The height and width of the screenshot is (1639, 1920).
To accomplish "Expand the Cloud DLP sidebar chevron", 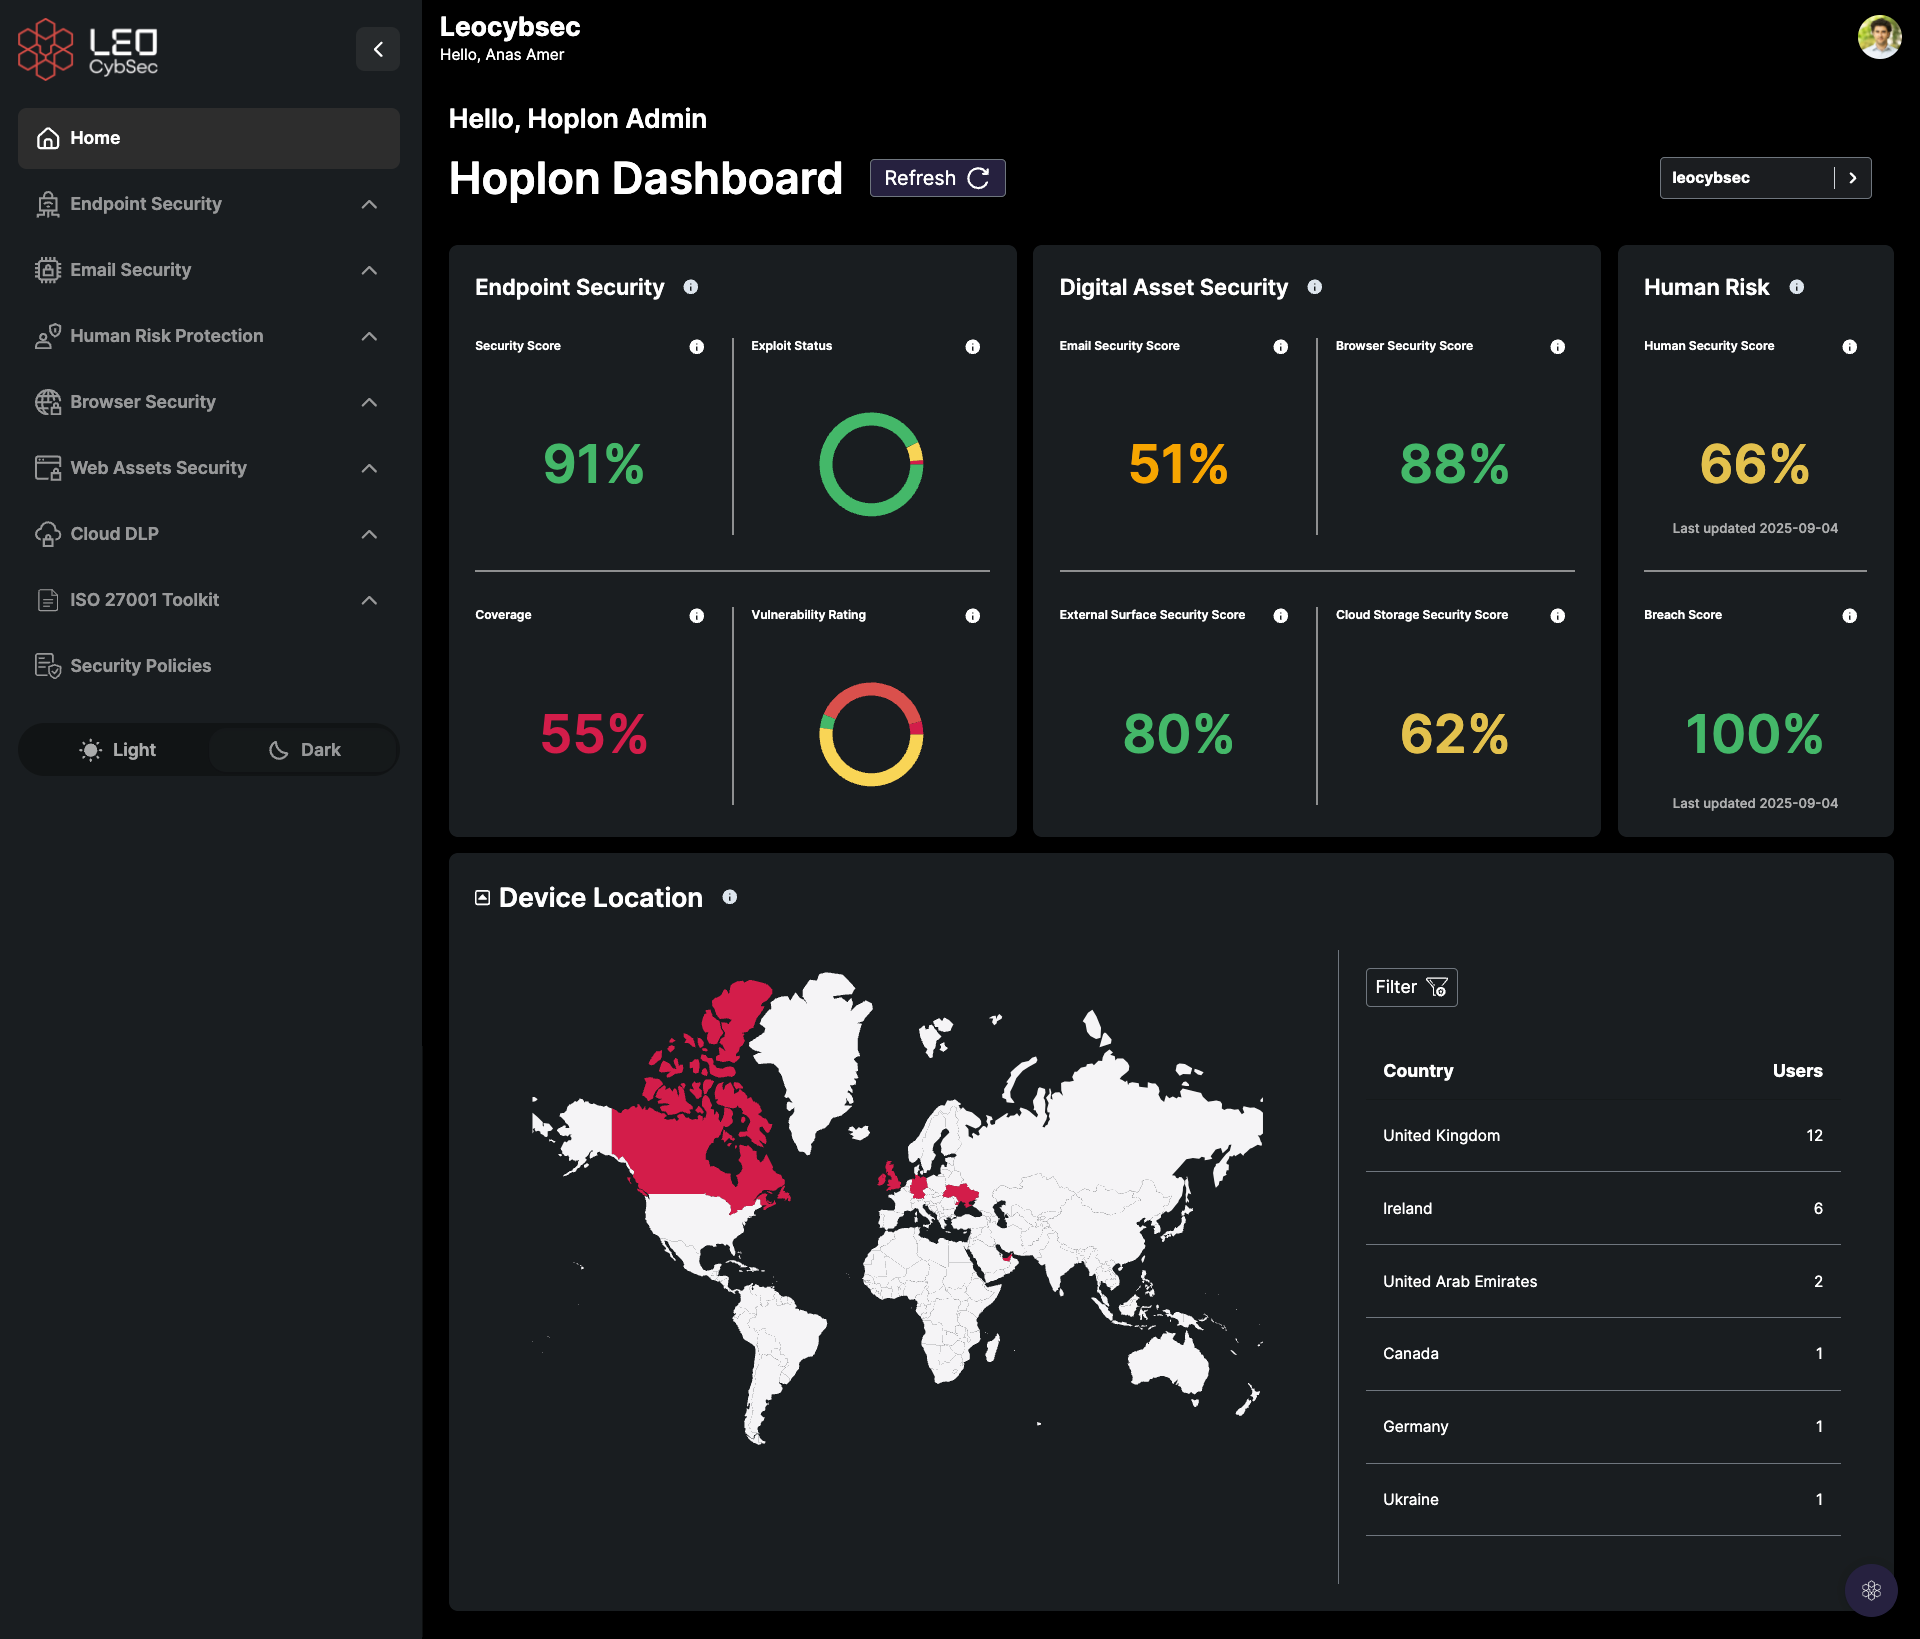I will [x=369, y=534].
